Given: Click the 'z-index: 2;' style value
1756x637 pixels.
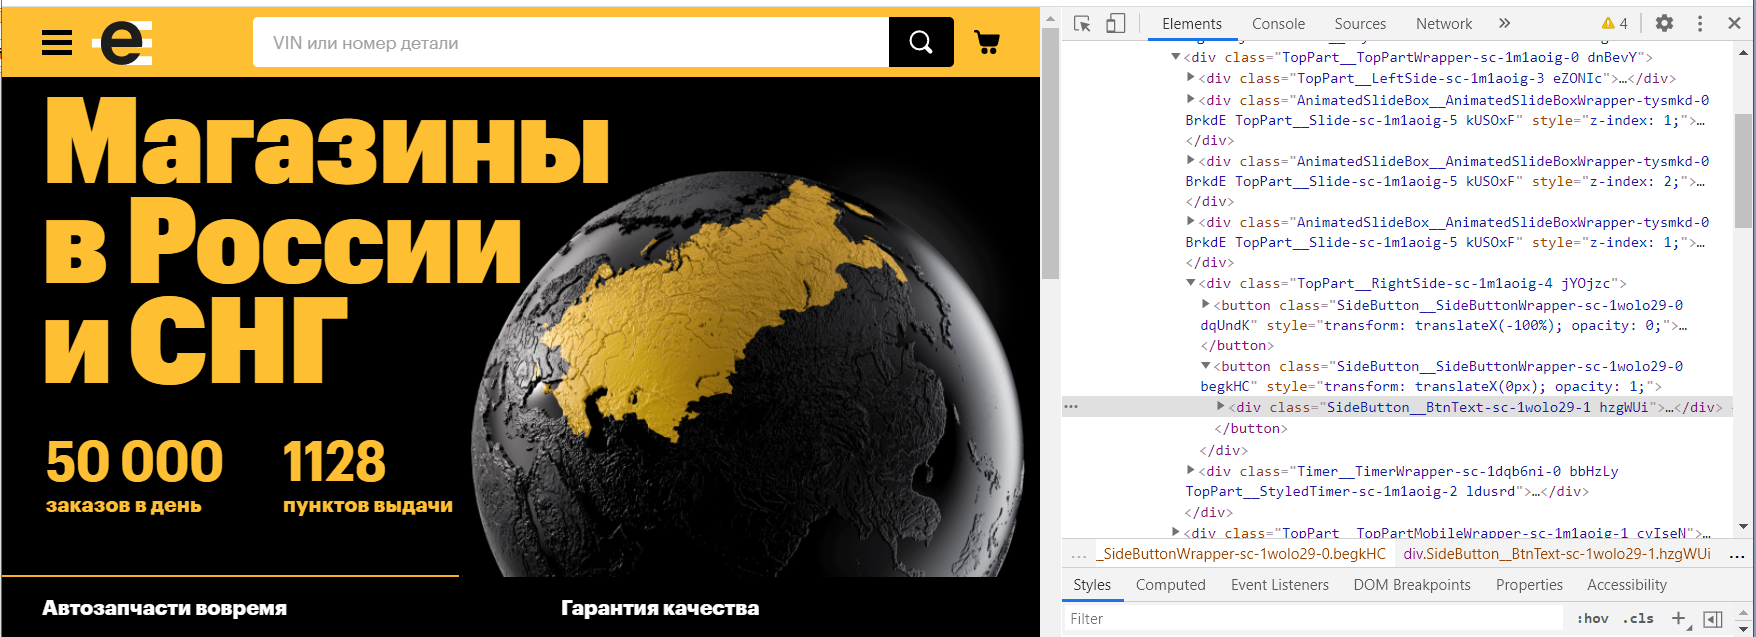Looking at the screenshot, I should [1634, 181].
